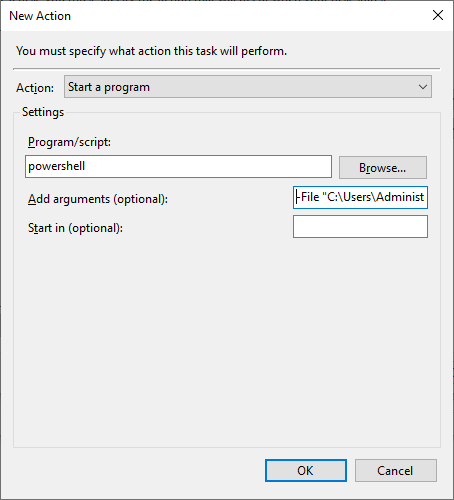Click the 'Settings' group heading
The height and width of the screenshot is (500, 454).
point(43,112)
